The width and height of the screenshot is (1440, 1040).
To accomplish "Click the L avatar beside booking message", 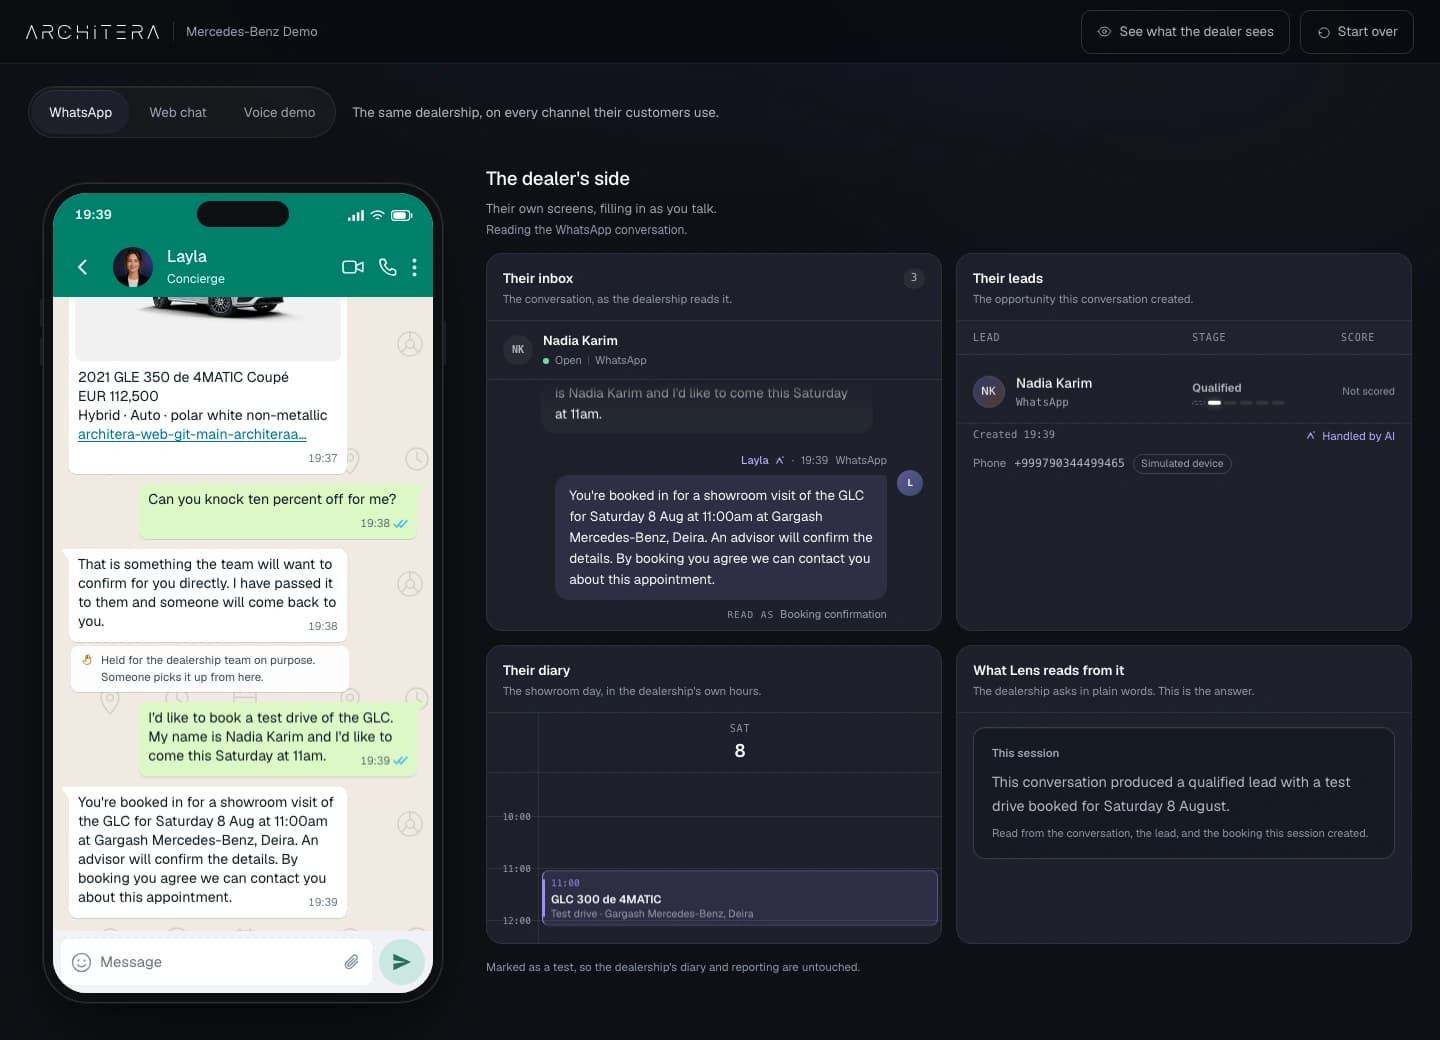I will tap(910, 483).
